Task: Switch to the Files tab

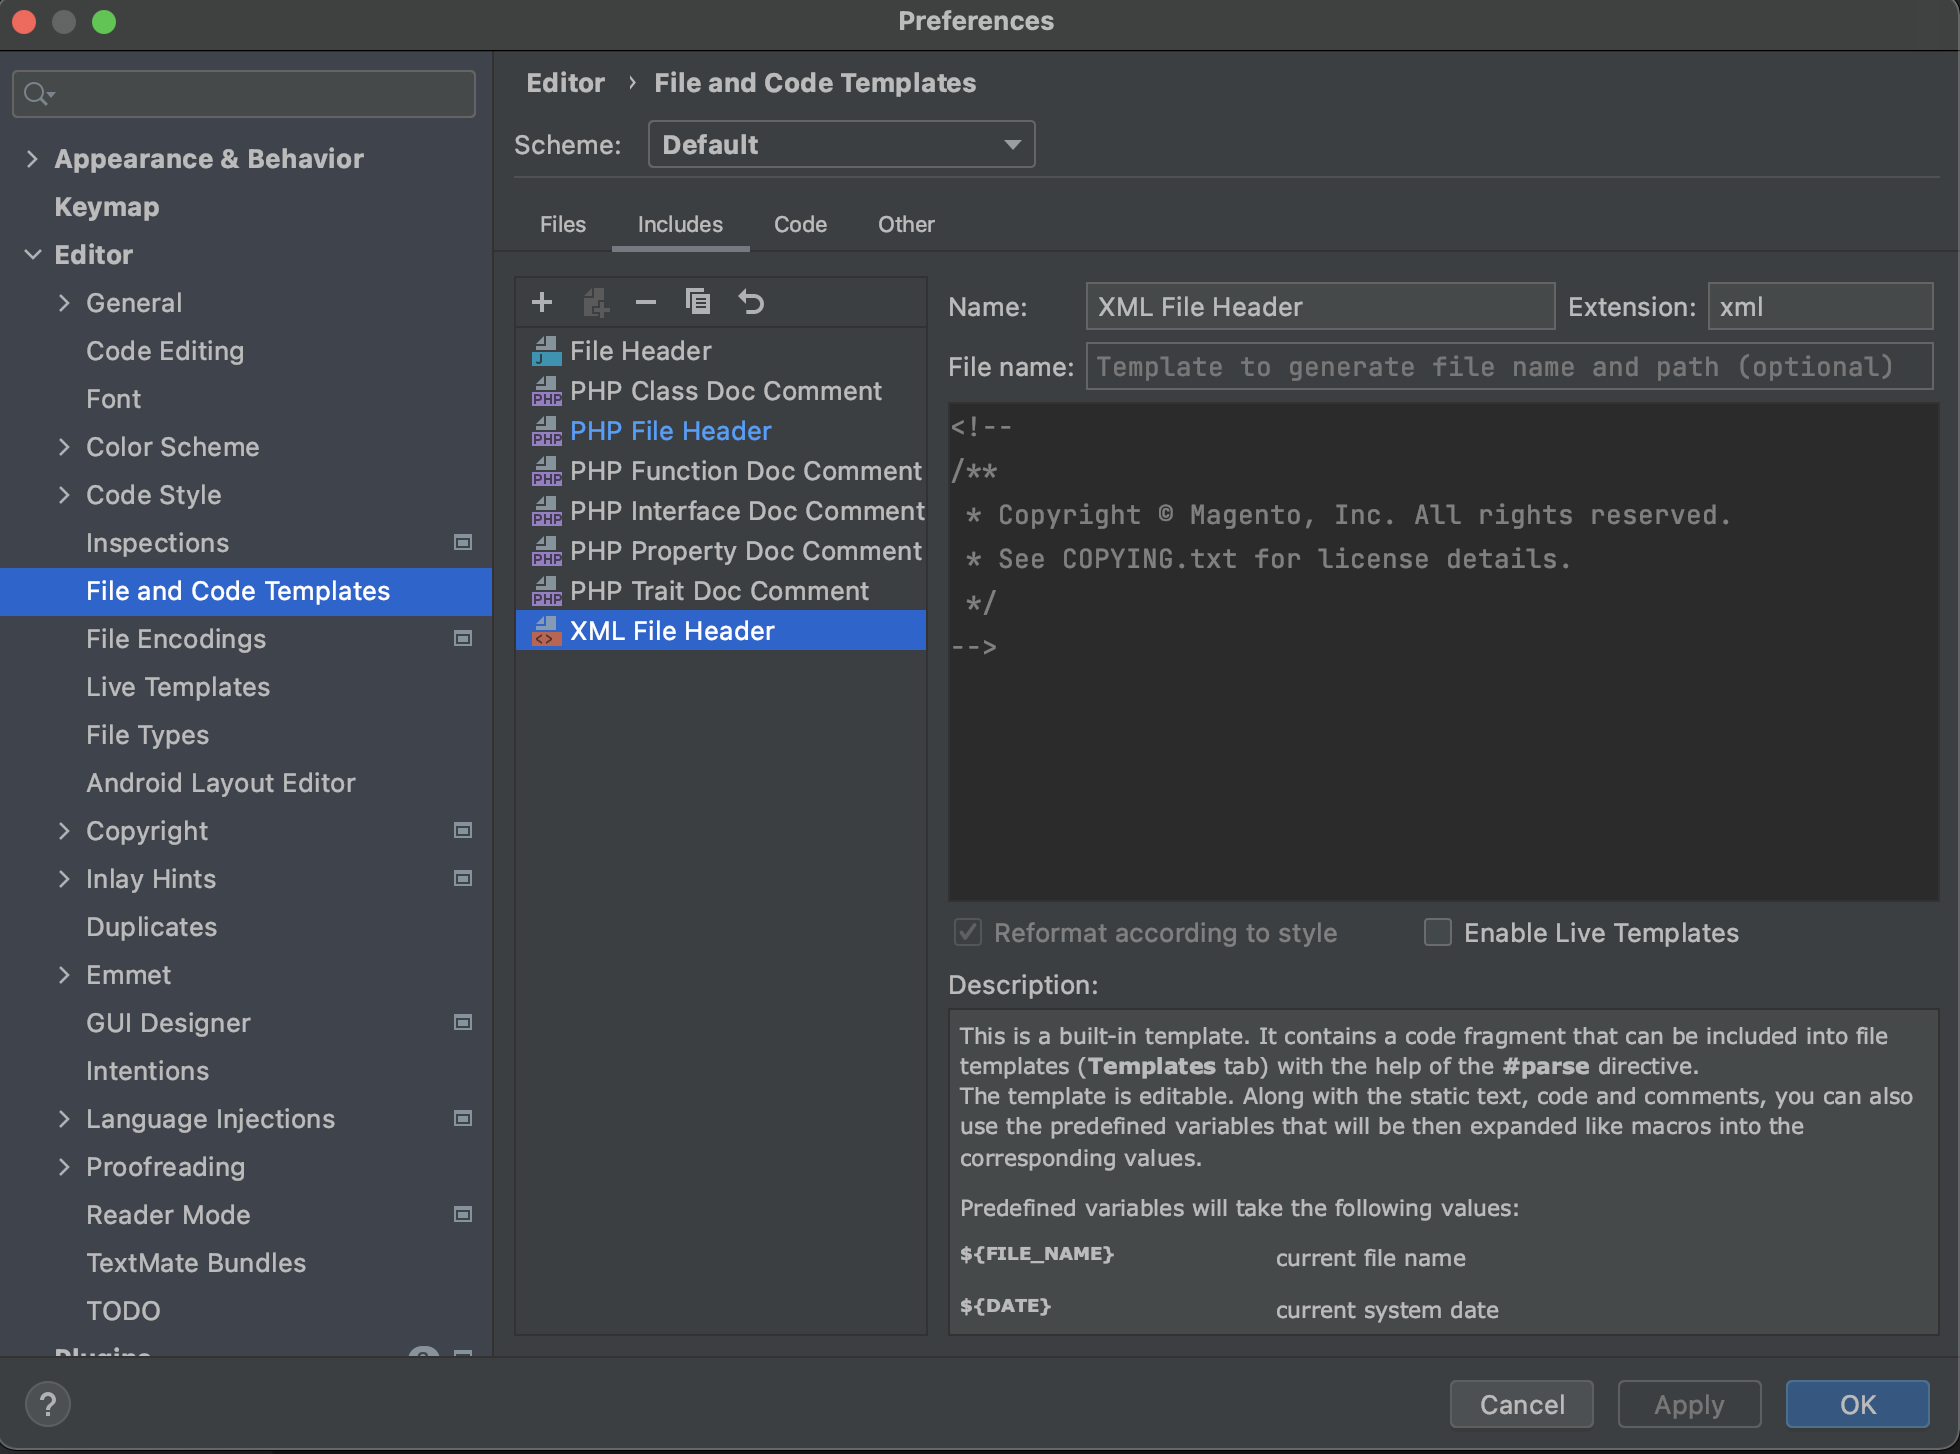Action: coord(562,224)
